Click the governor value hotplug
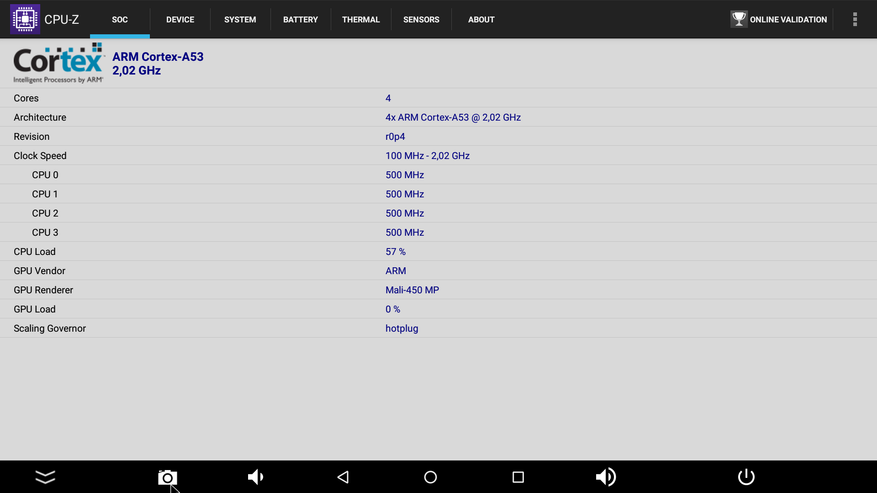Viewport: 877px width, 493px height. (402, 328)
